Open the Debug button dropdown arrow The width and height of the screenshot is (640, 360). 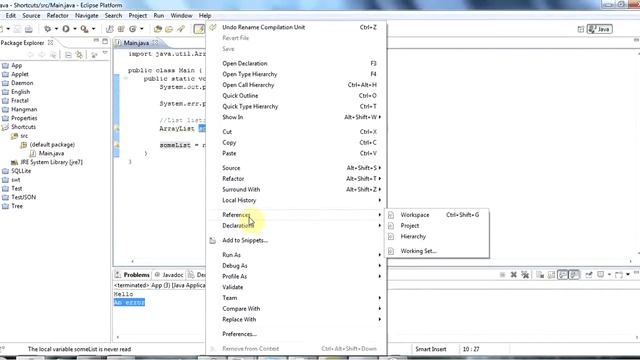[x=56, y=29]
